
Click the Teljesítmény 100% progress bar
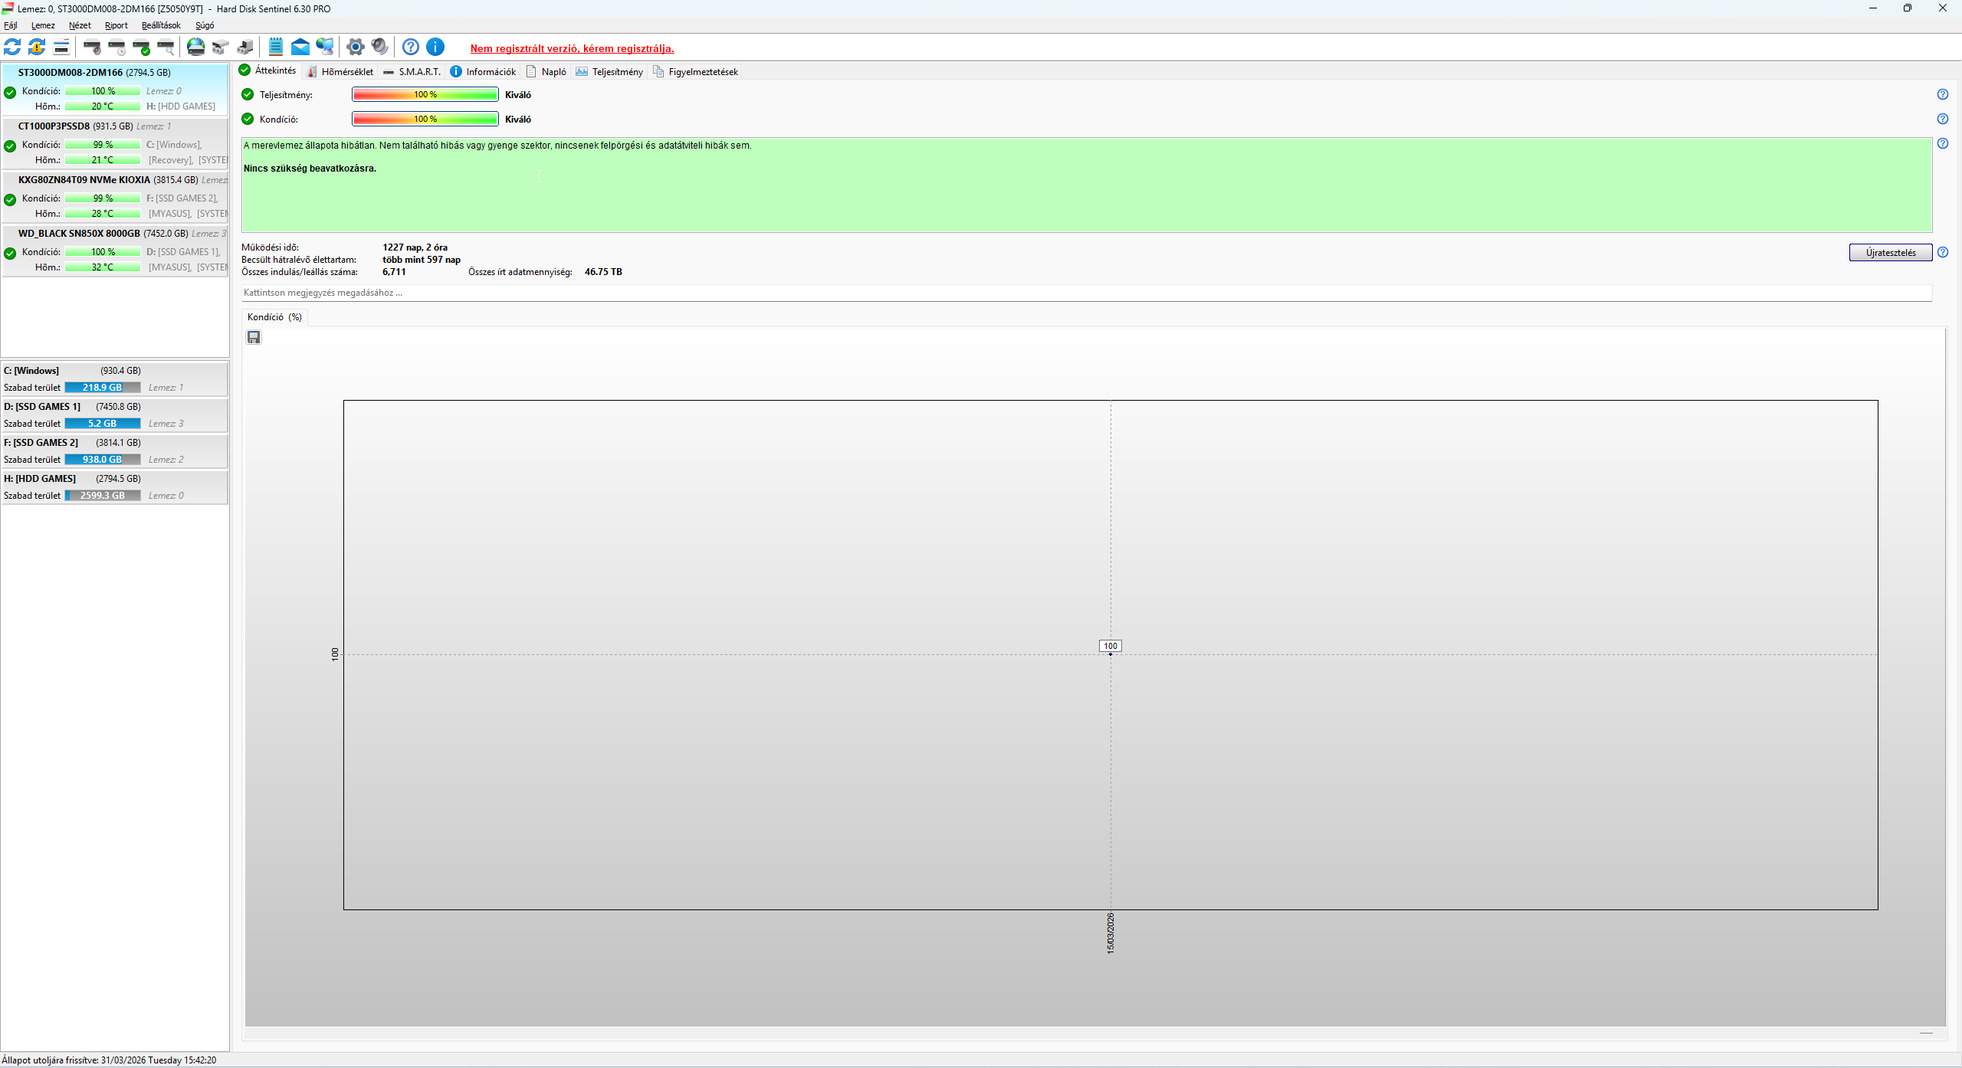[x=425, y=95]
